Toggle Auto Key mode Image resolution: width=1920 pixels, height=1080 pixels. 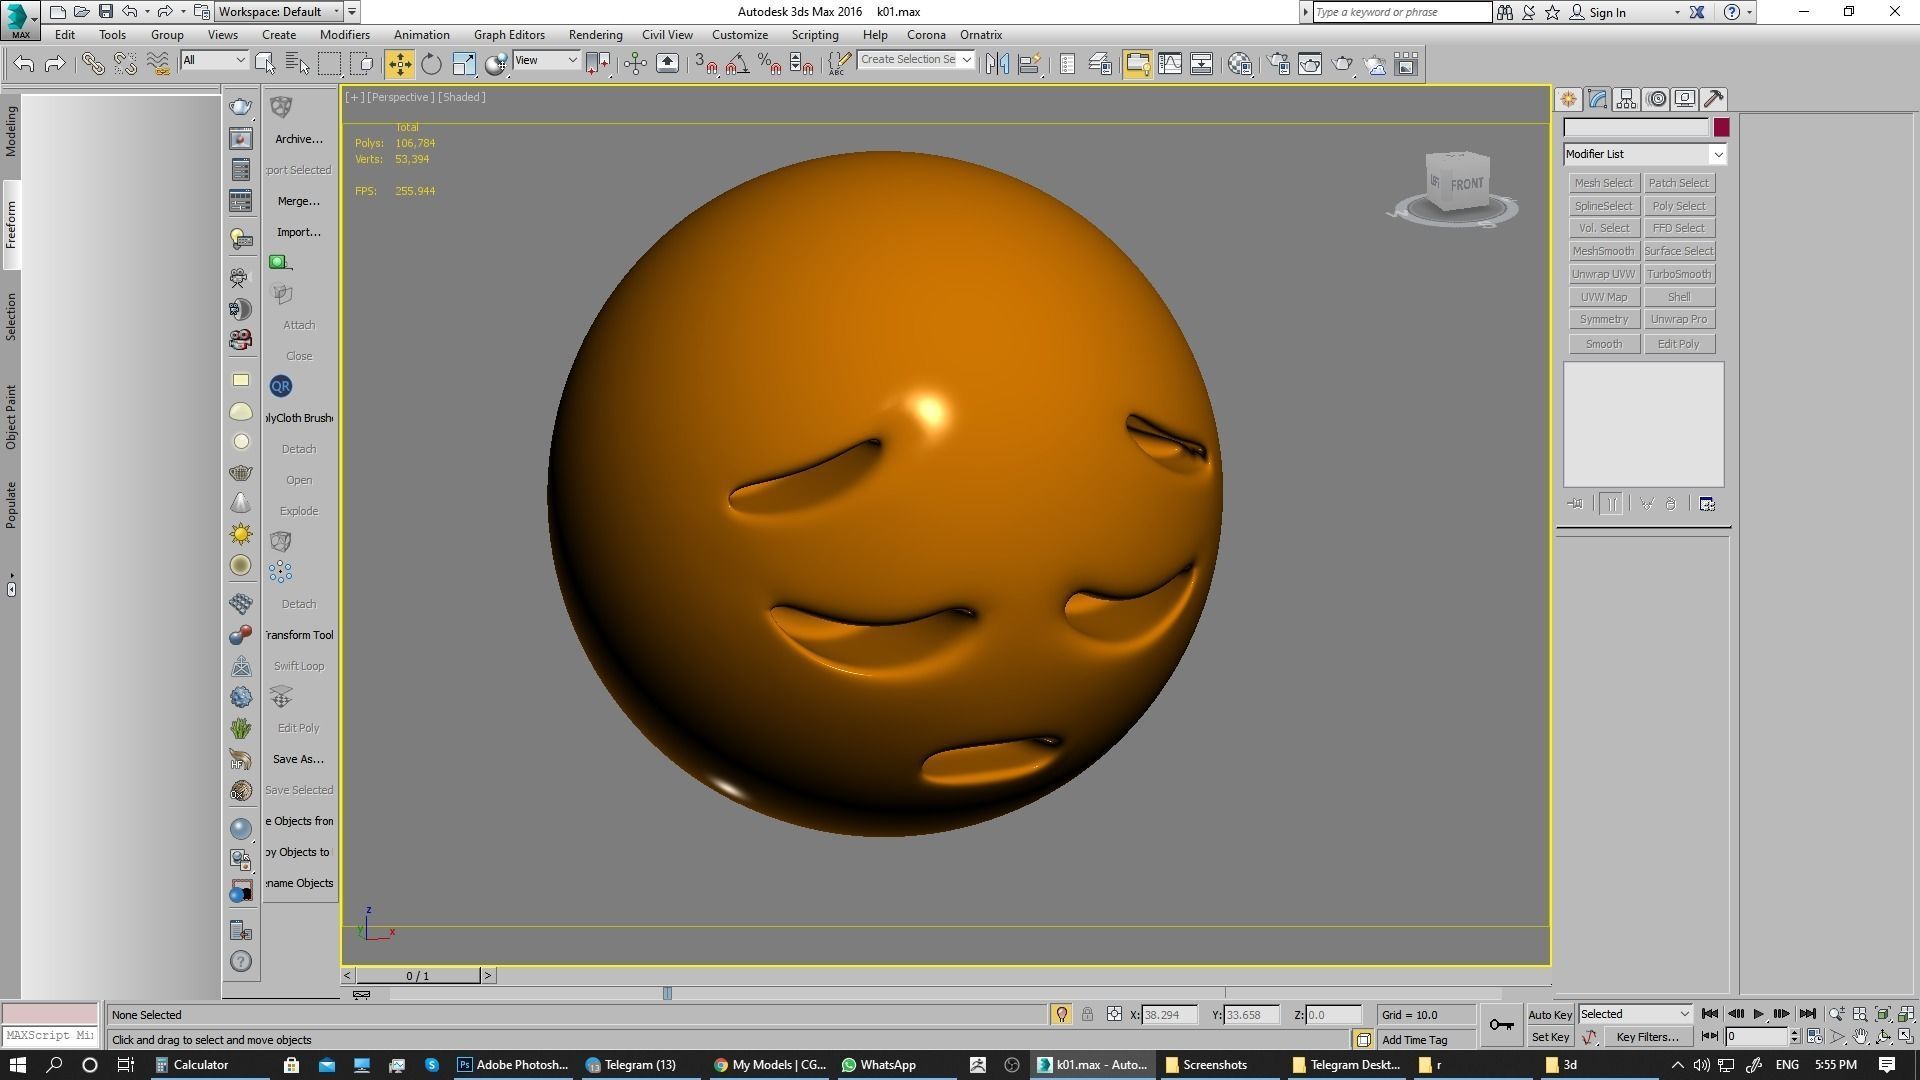1550,1014
